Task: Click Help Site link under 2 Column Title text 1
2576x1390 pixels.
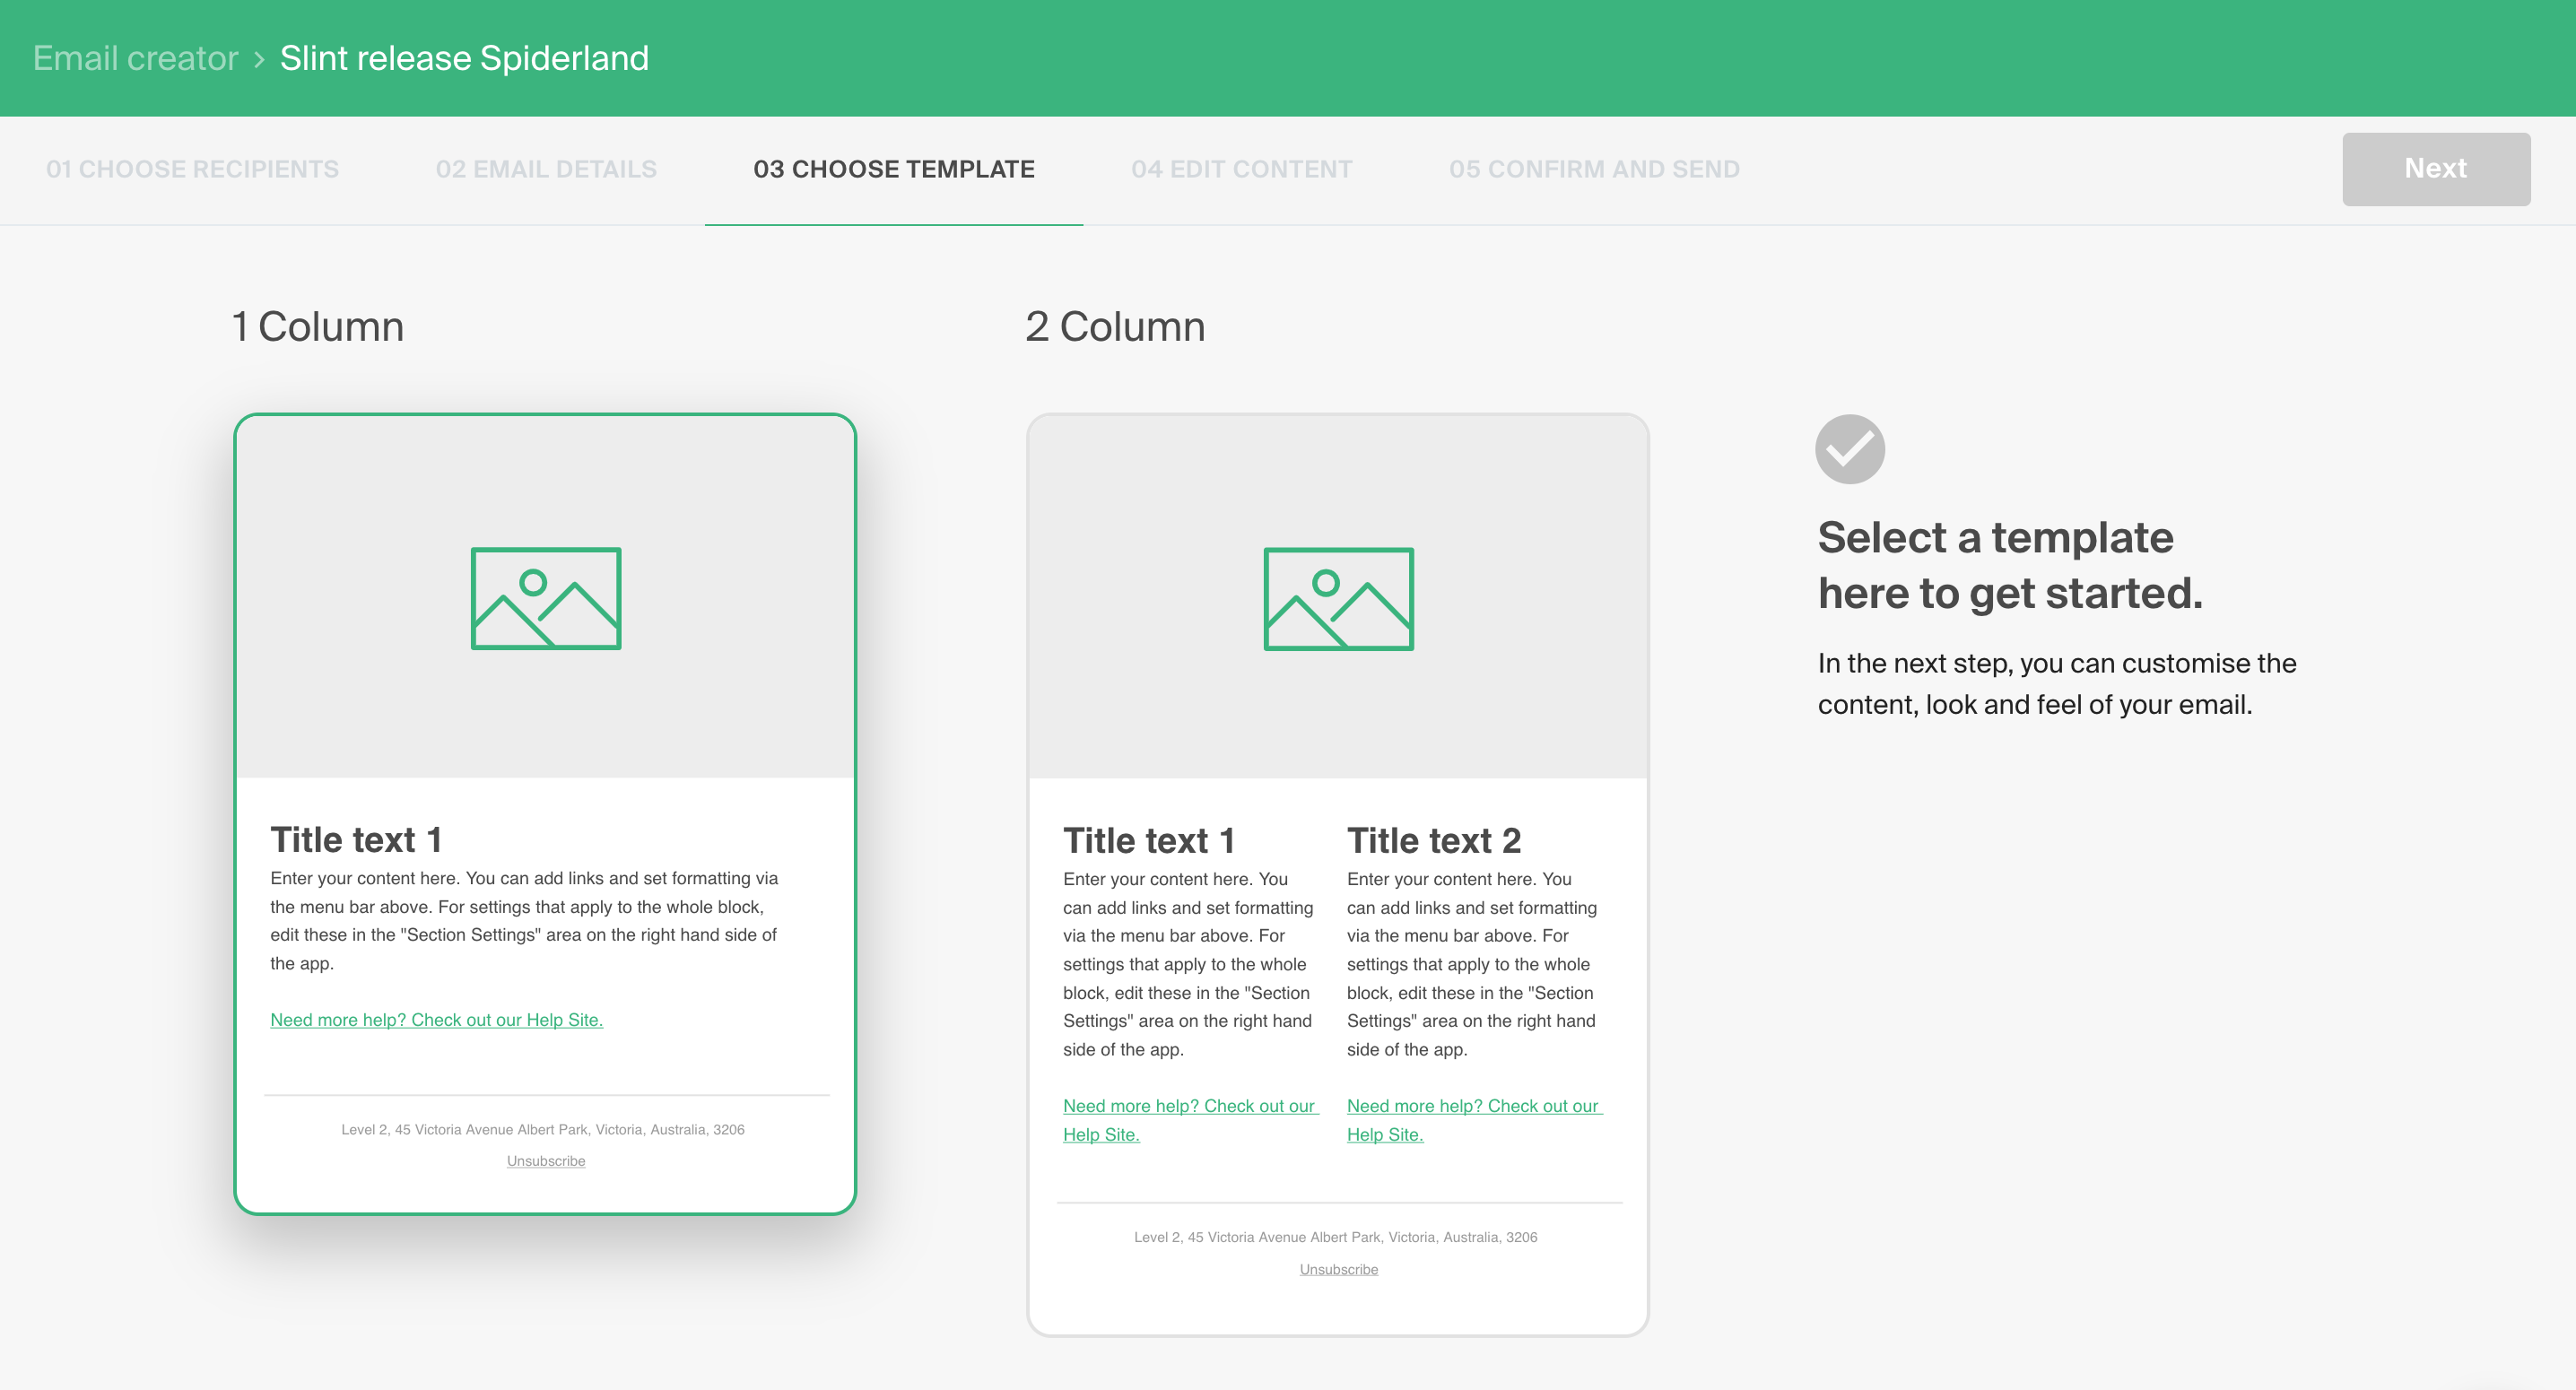Action: coord(1189,1106)
